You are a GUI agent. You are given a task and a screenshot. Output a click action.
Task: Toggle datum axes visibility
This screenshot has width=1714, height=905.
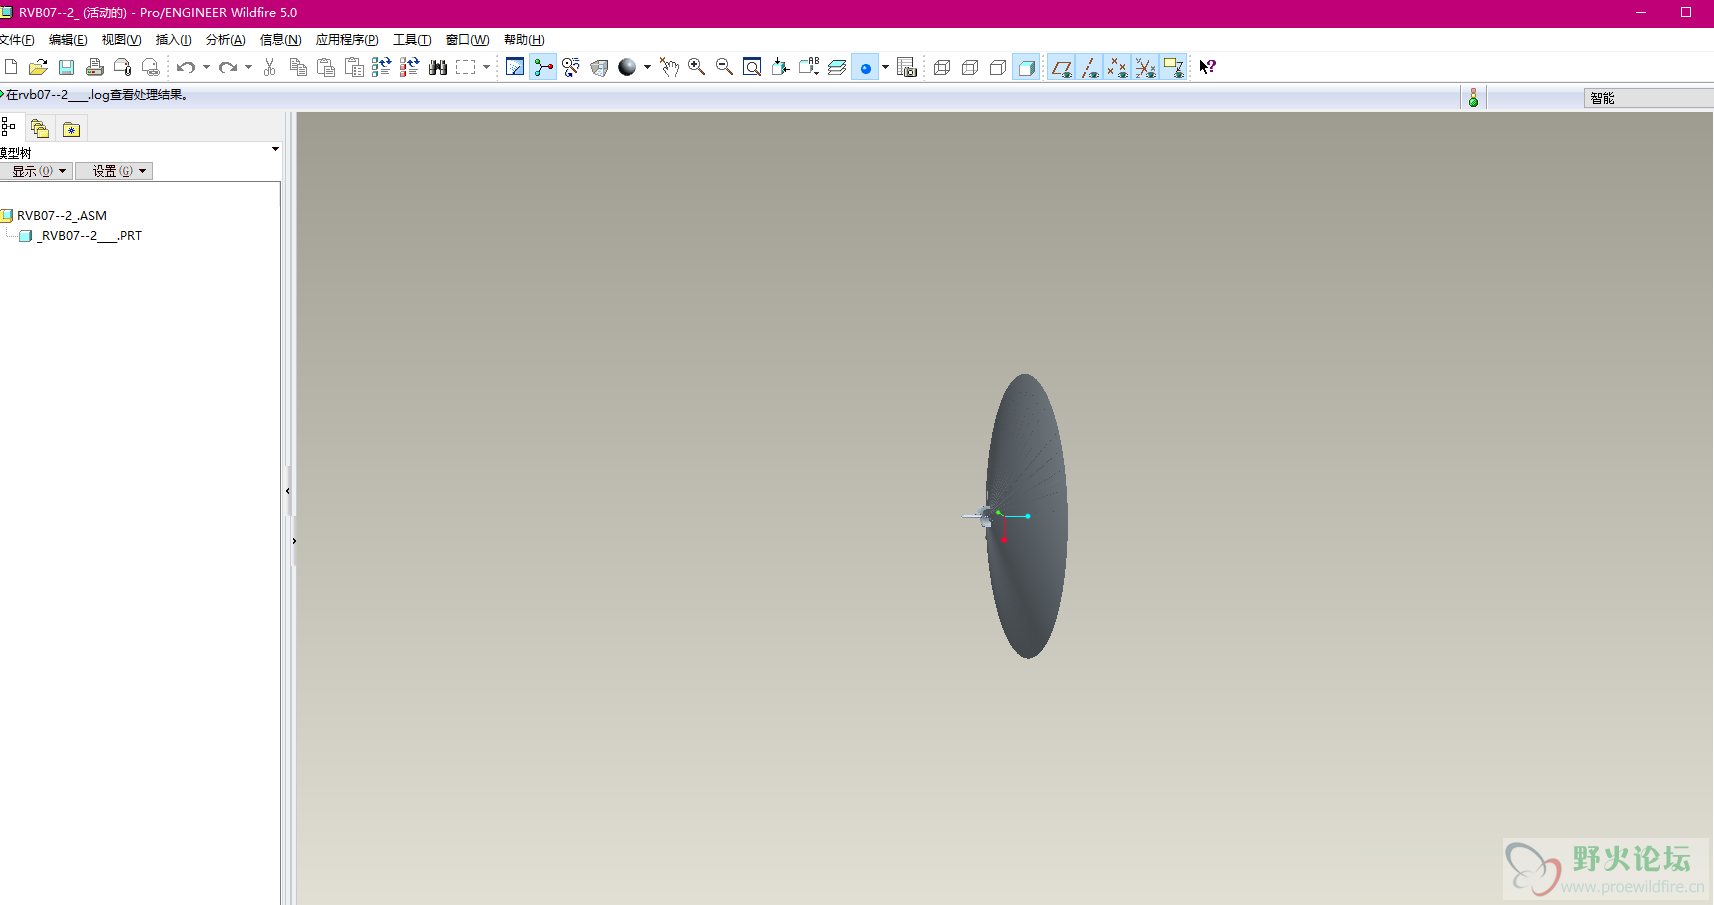(1090, 67)
